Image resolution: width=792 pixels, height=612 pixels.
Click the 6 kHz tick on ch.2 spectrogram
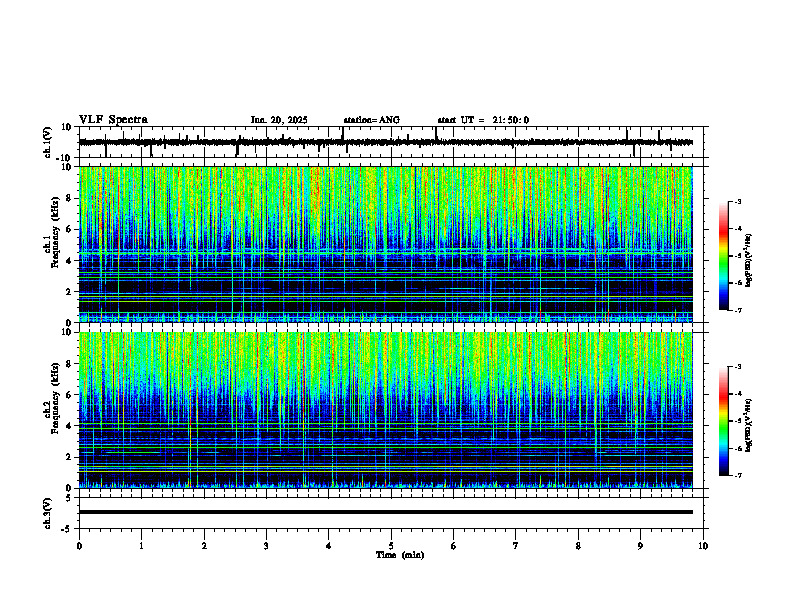(x=70, y=395)
